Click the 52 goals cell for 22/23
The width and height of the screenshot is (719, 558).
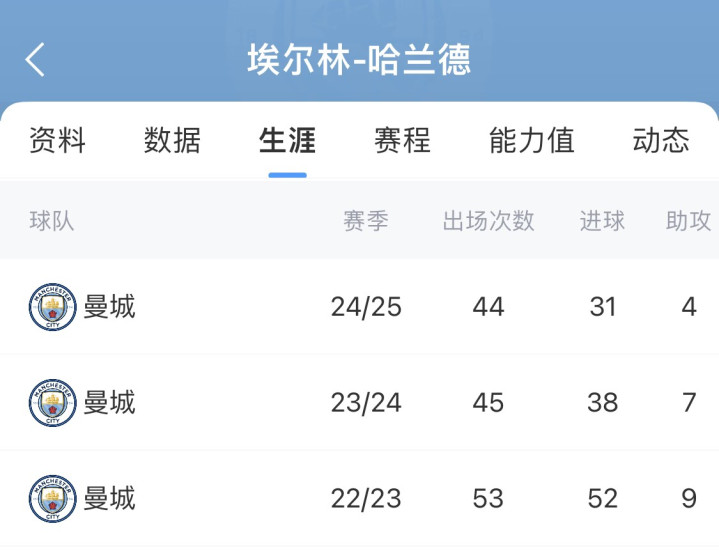coord(603,499)
